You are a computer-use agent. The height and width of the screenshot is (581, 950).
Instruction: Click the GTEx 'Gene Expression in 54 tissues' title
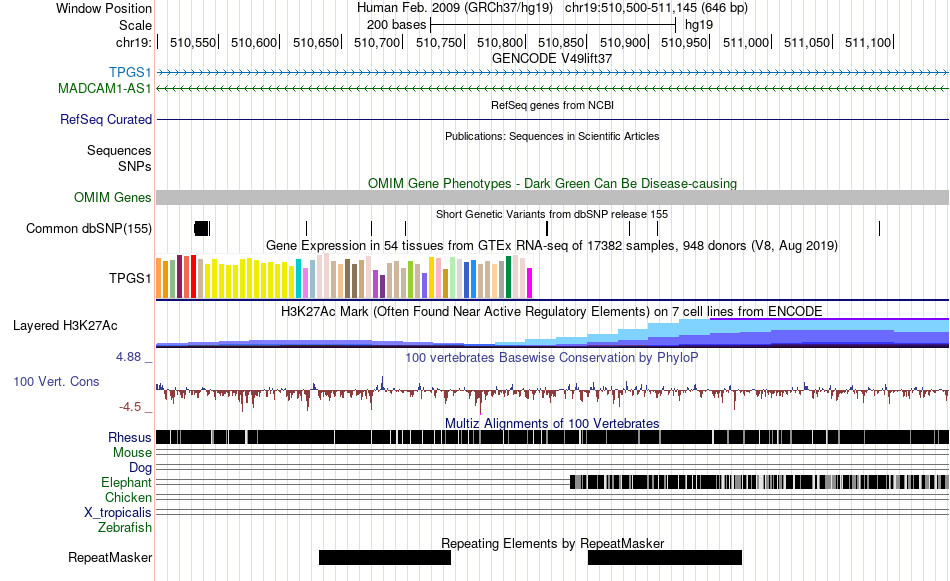pos(552,245)
